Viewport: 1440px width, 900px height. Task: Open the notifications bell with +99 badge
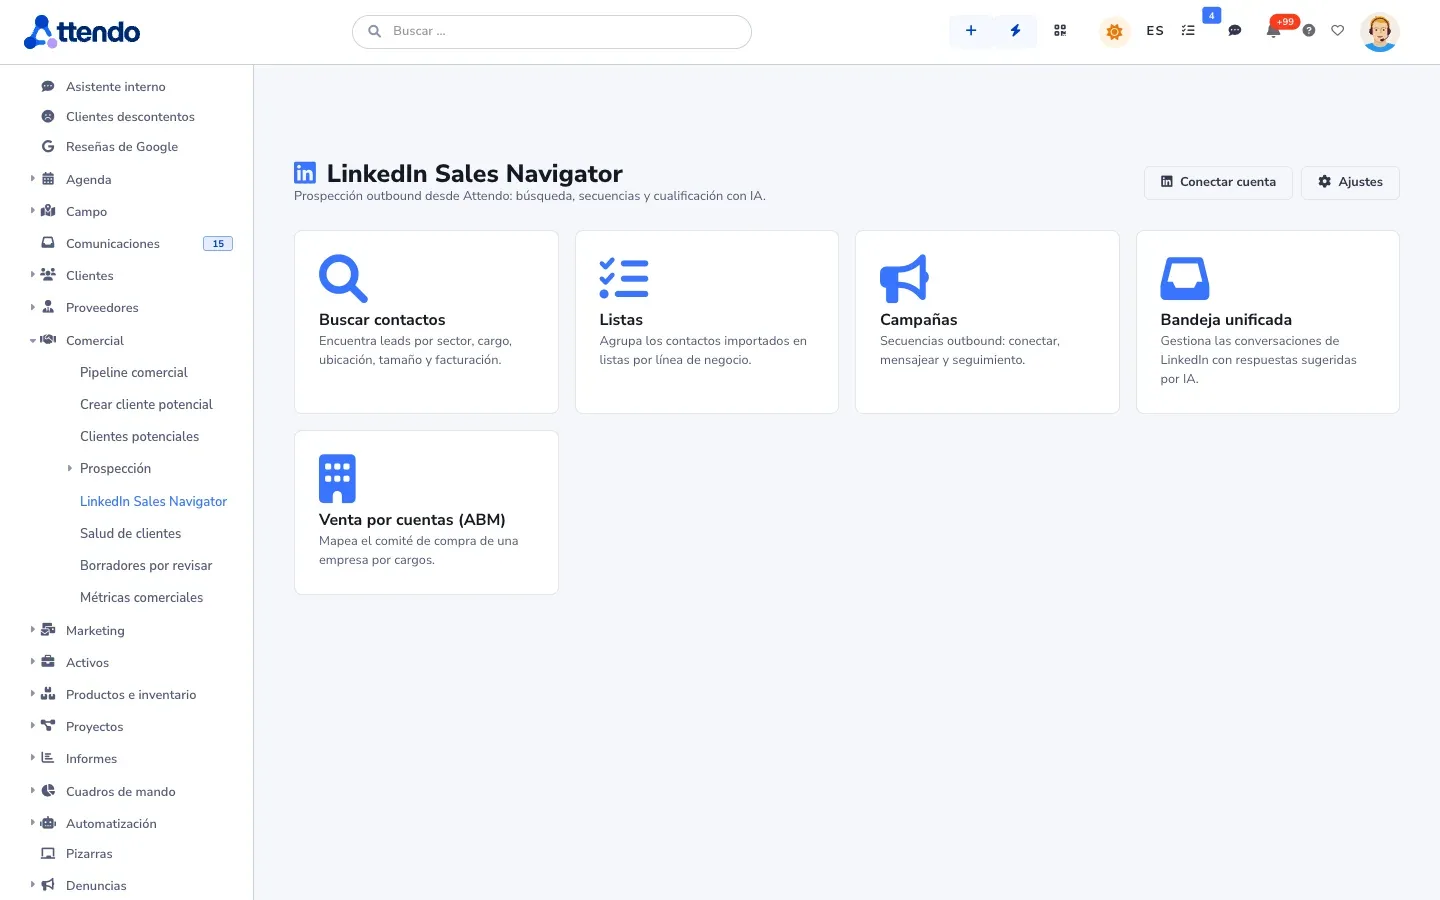click(1273, 31)
